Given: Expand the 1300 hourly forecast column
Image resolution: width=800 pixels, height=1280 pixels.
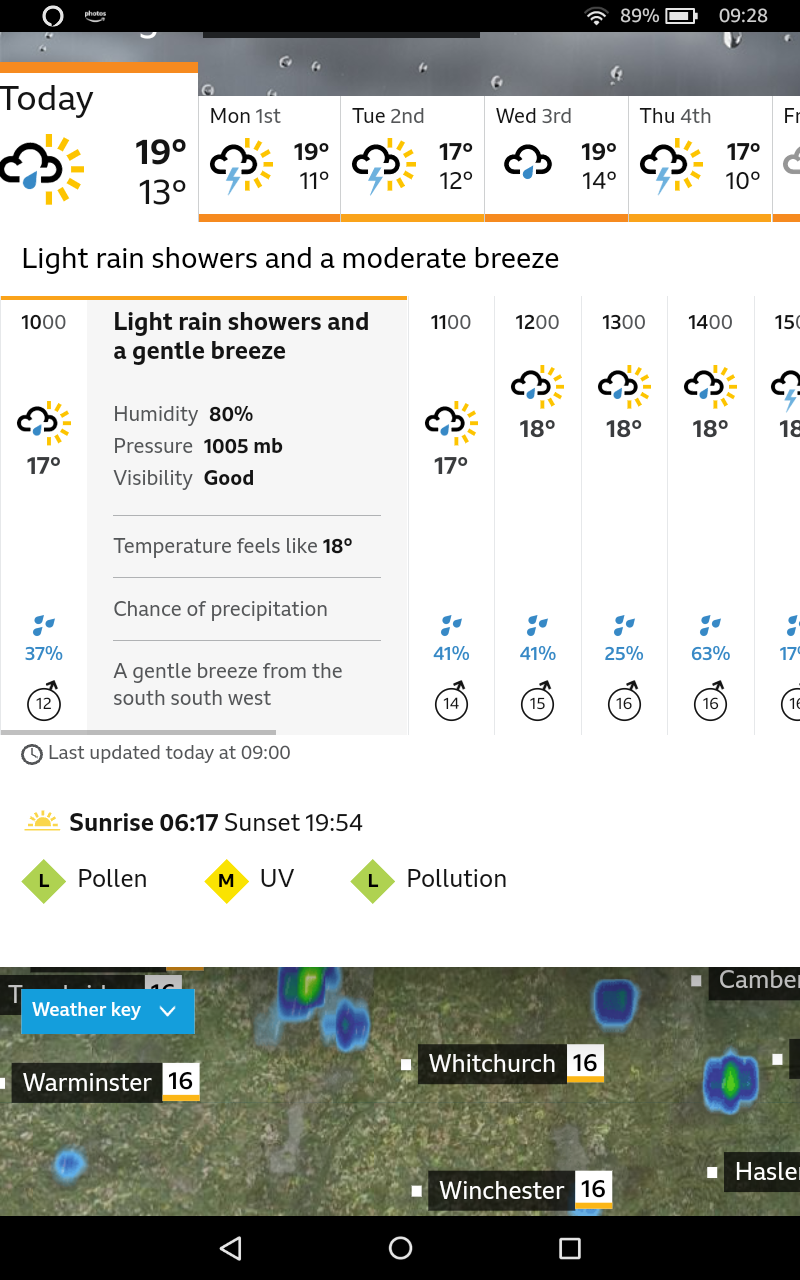Looking at the screenshot, I should (x=624, y=515).
